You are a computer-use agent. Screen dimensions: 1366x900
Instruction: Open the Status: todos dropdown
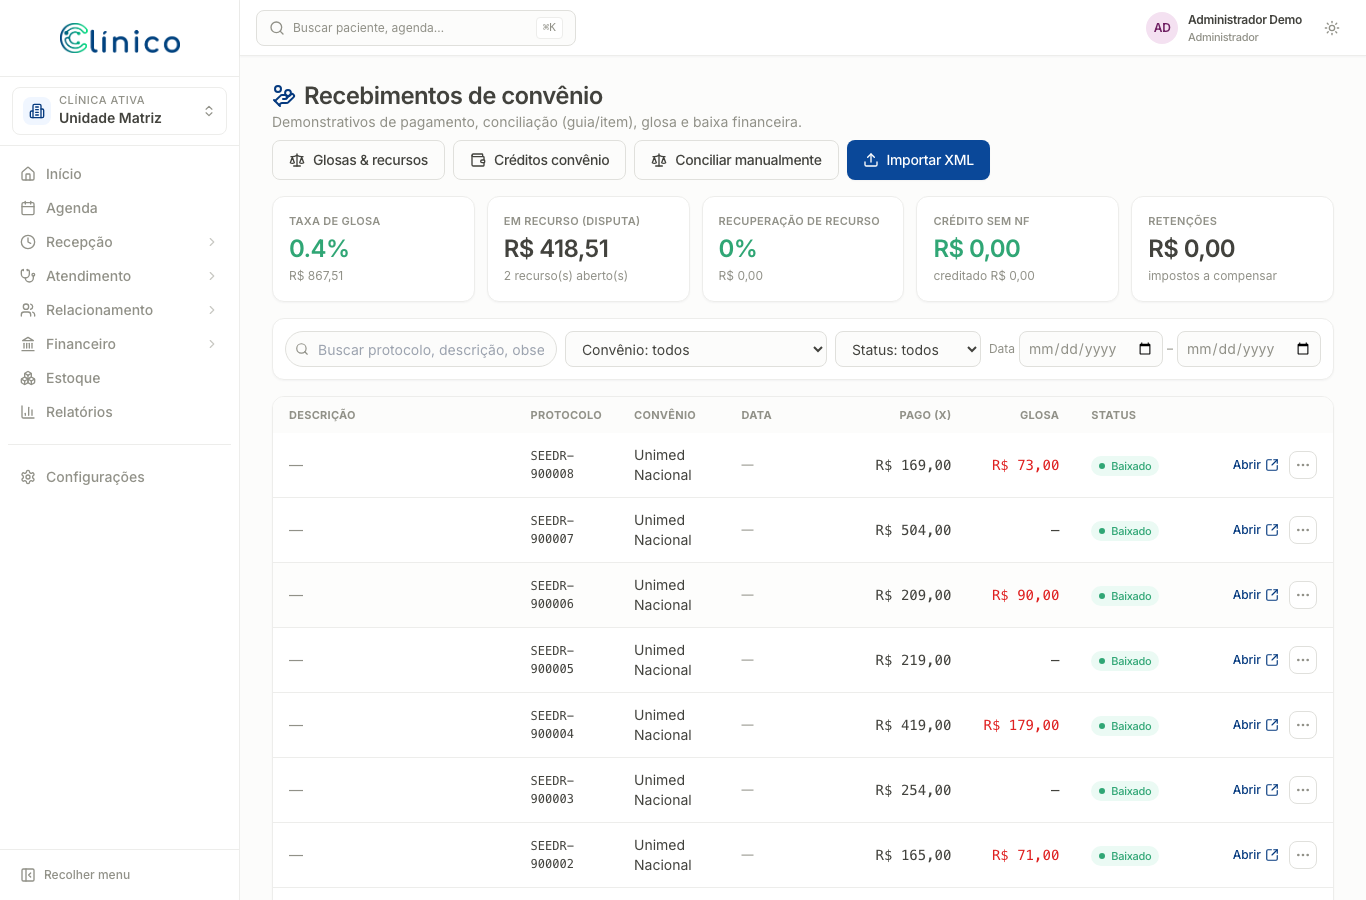pyautogui.click(x=908, y=349)
